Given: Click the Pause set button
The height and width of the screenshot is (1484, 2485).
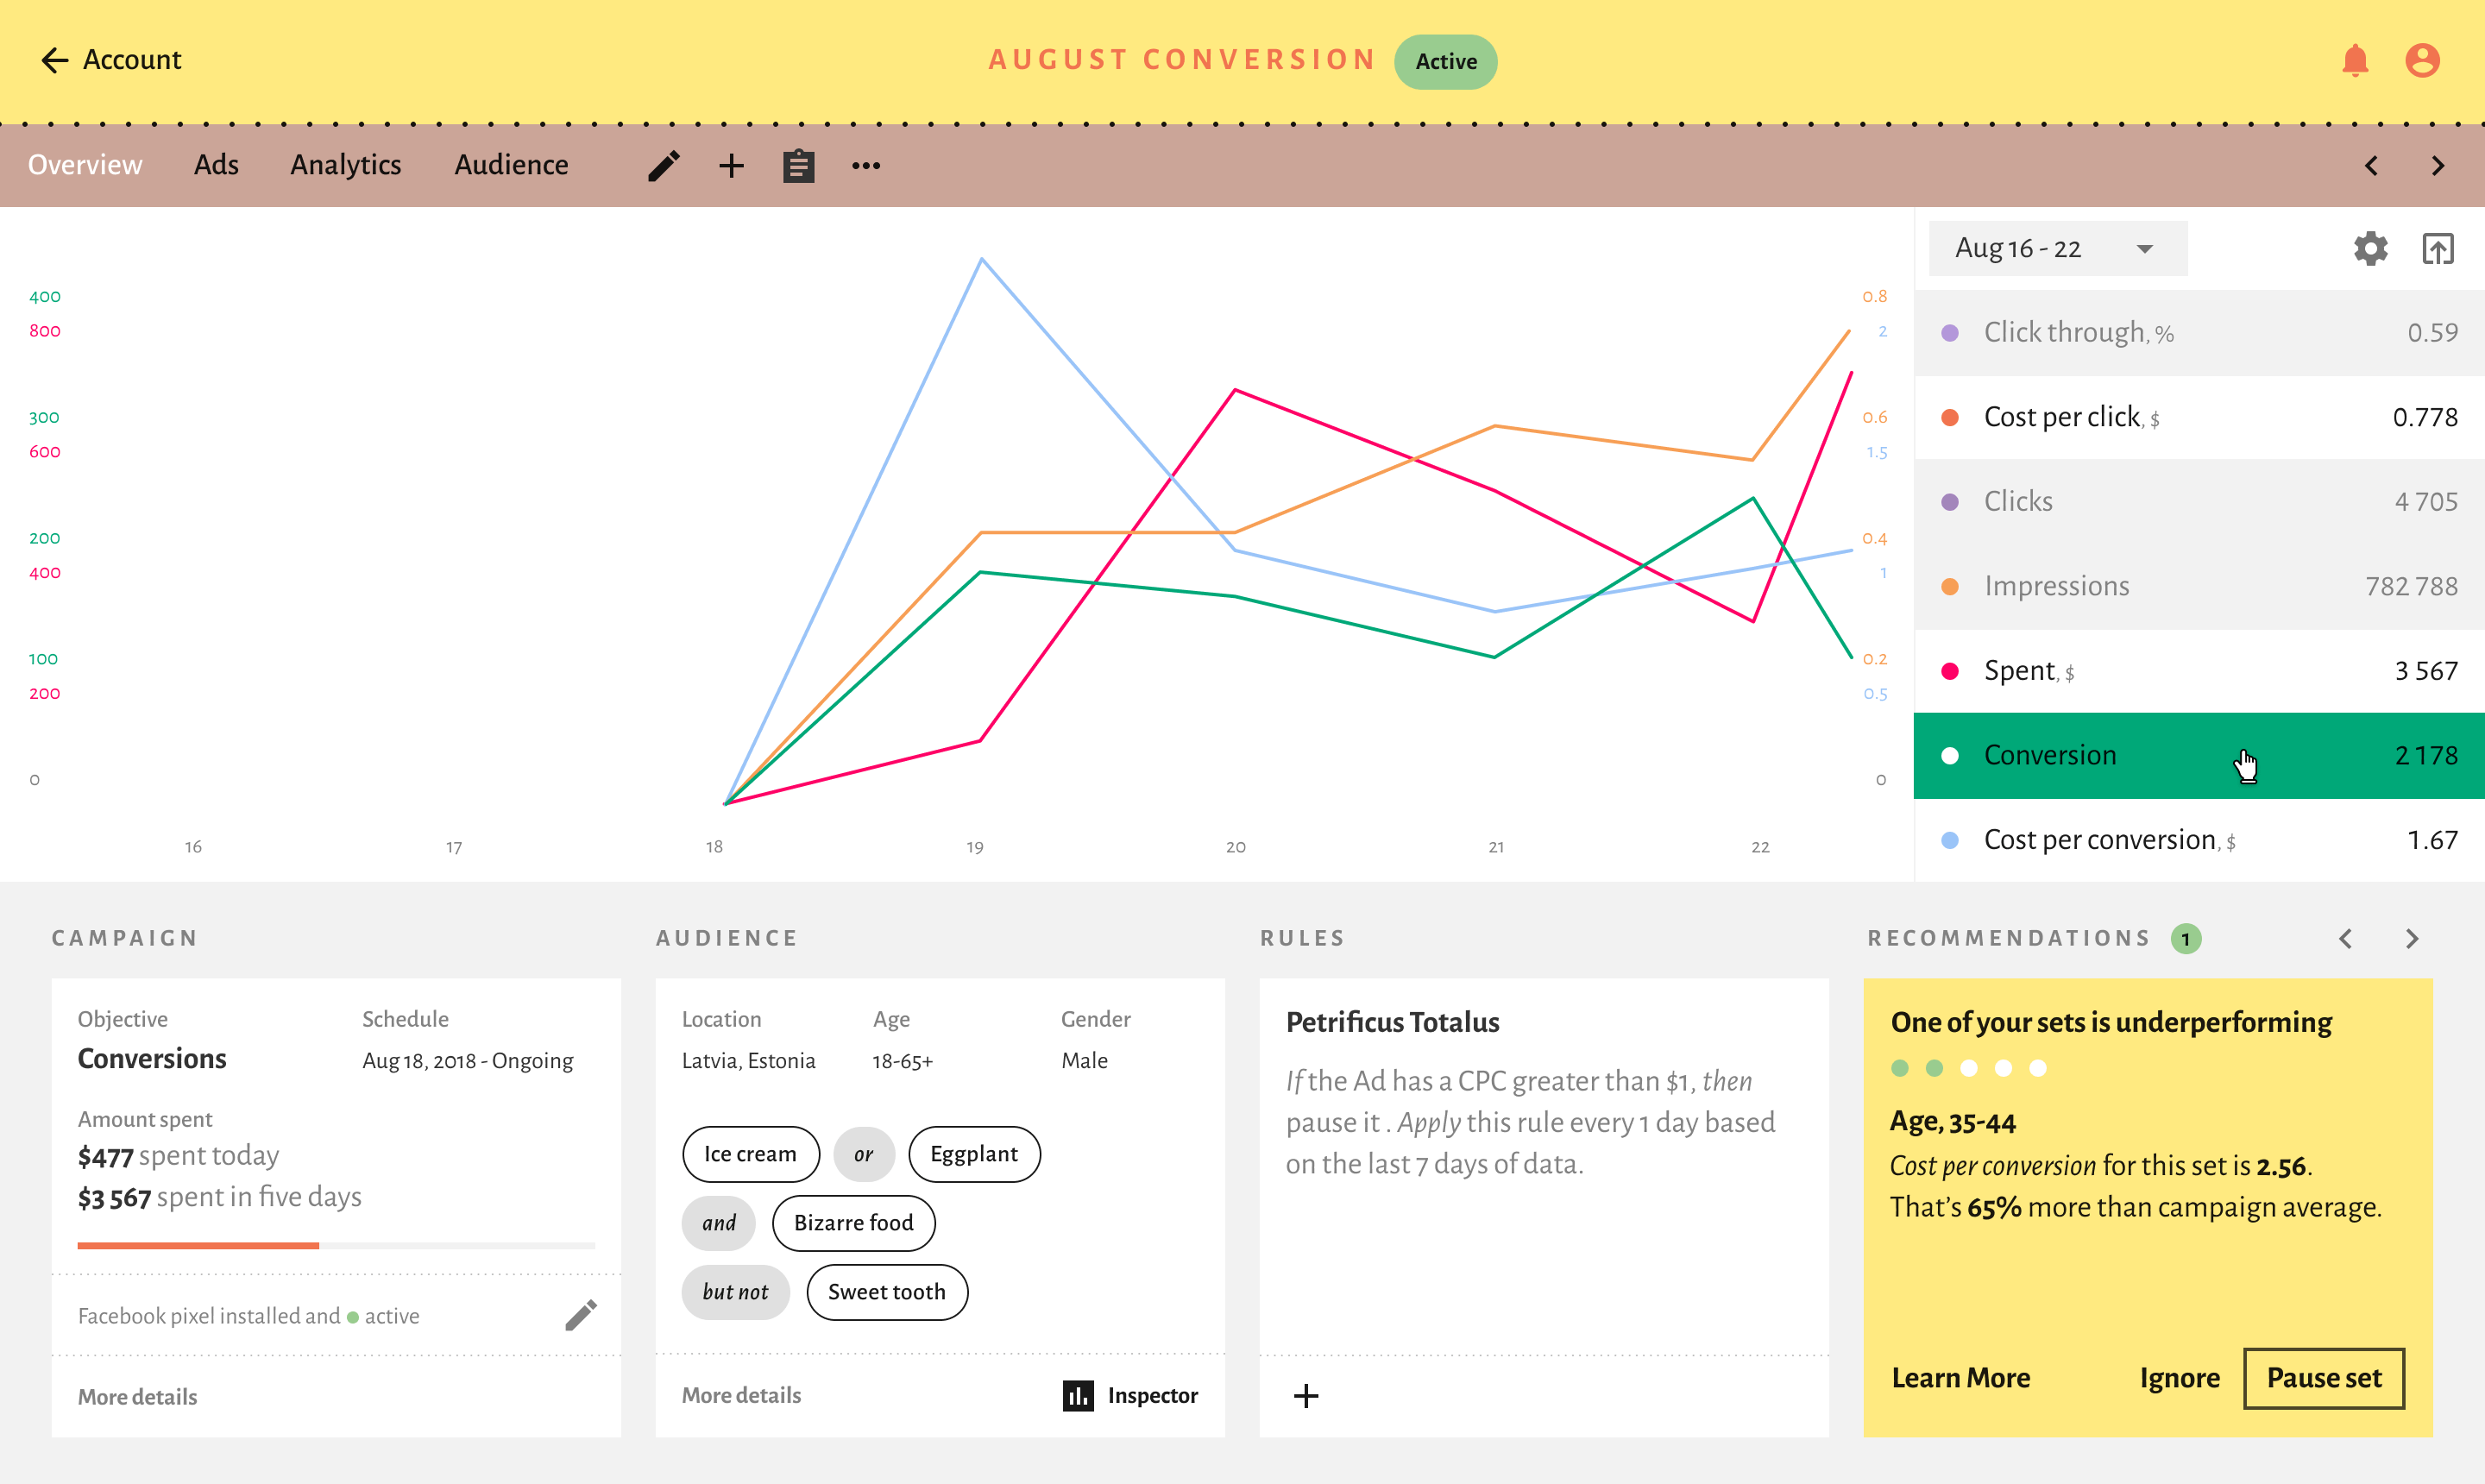Looking at the screenshot, I should pyautogui.click(x=2323, y=1378).
